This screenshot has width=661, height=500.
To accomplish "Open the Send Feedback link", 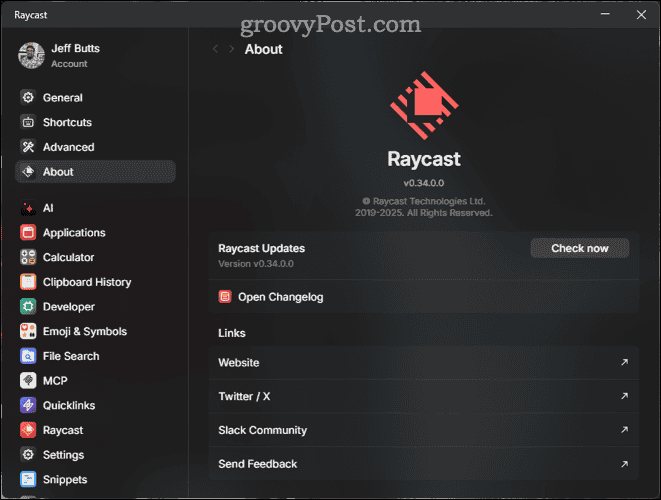I will 424,464.
